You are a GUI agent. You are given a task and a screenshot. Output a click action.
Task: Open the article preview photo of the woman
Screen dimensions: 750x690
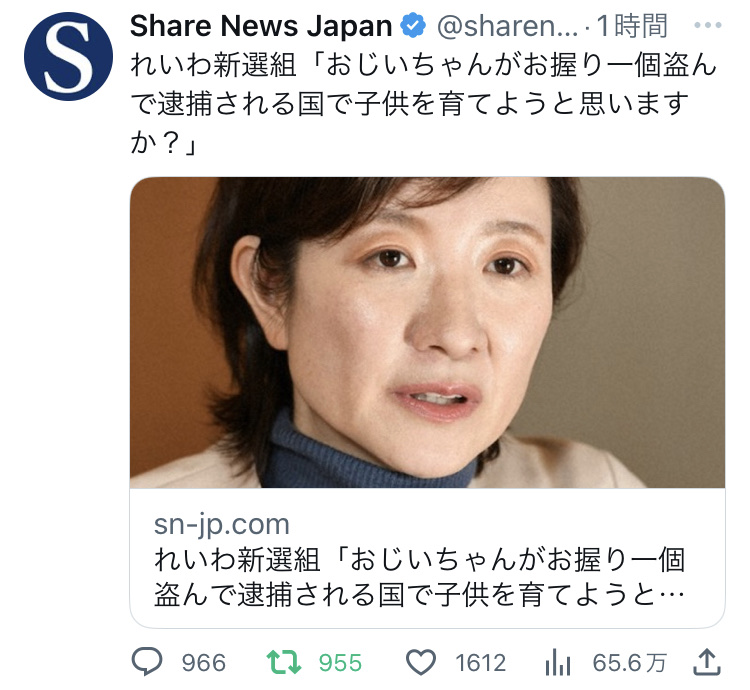[427, 332]
